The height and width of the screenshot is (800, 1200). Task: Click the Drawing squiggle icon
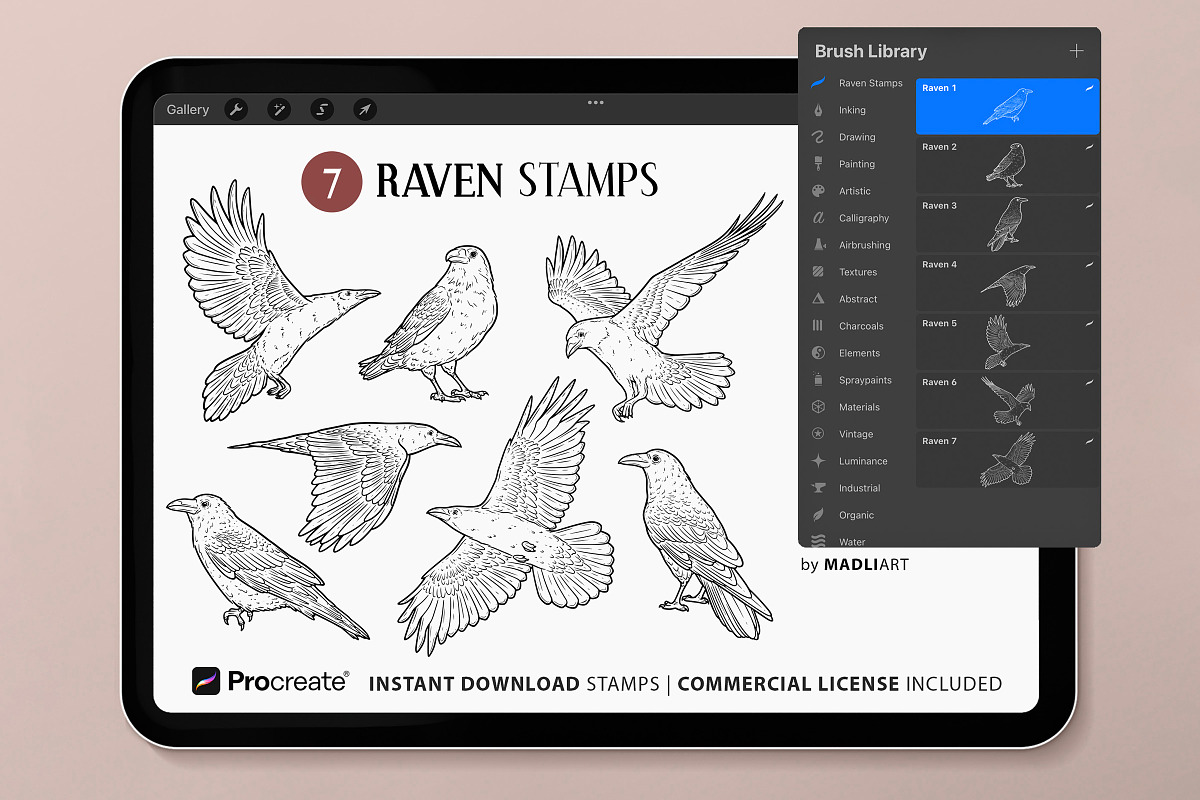[x=818, y=137]
